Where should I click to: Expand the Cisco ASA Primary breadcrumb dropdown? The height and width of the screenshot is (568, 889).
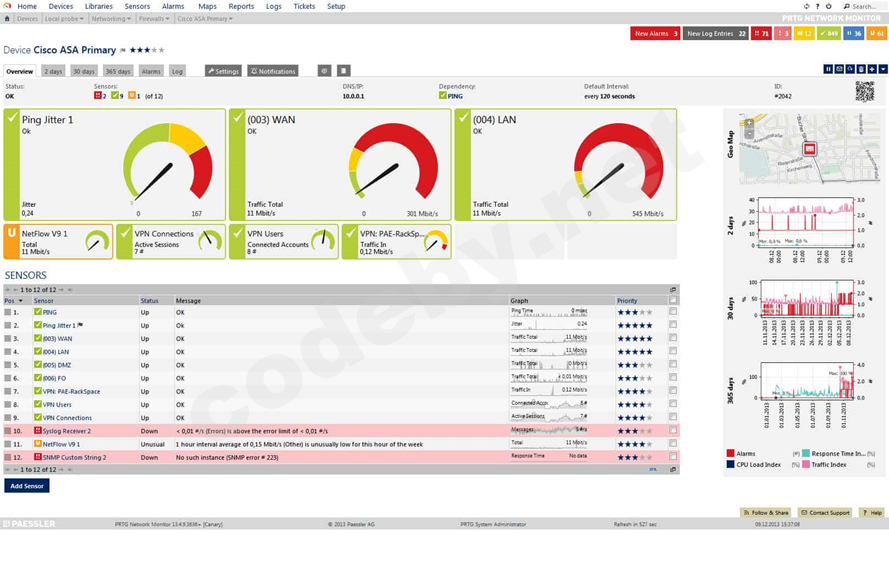[x=231, y=19]
